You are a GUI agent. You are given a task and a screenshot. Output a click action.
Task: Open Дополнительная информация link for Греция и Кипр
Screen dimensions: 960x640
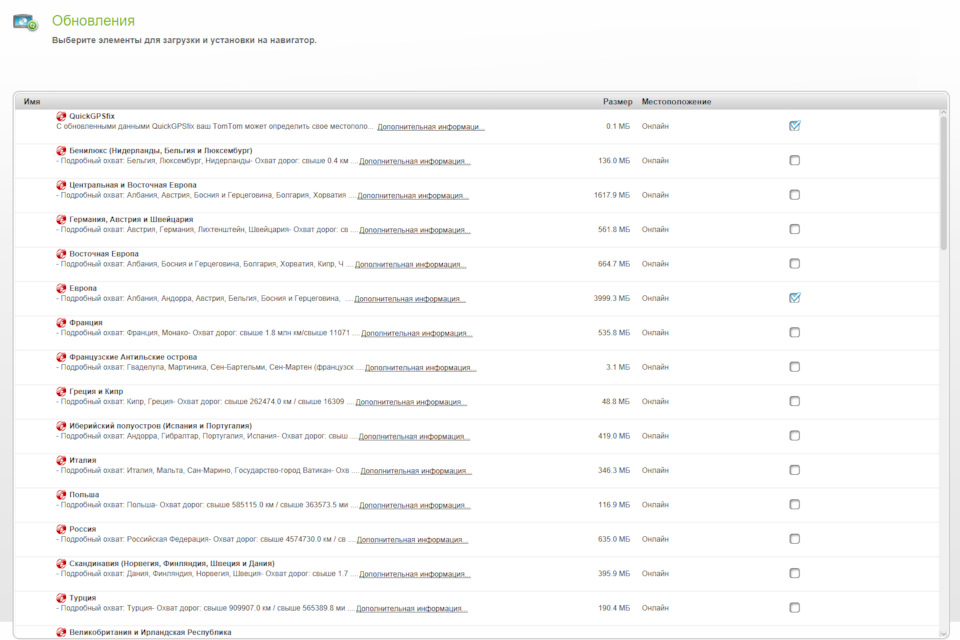[411, 402]
